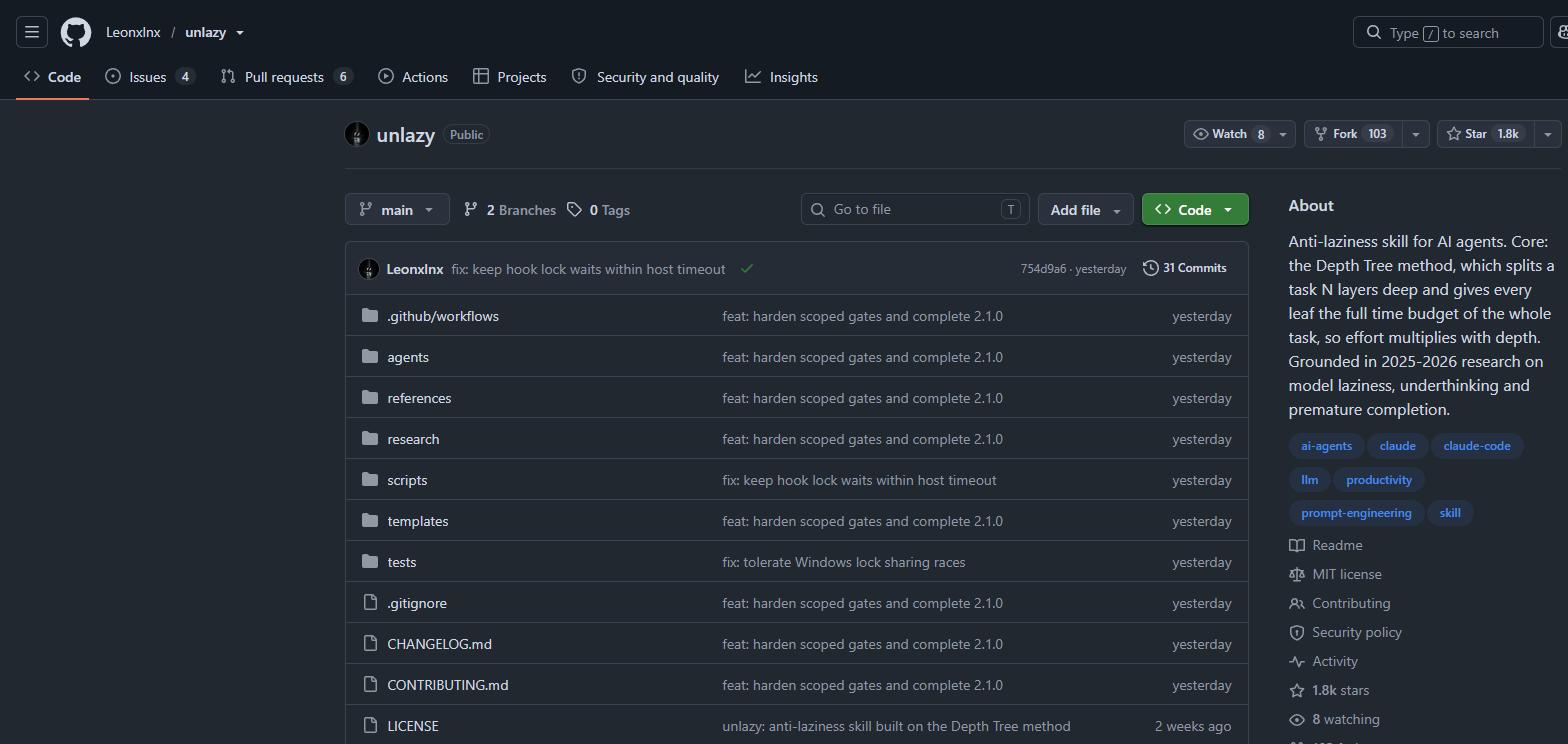Open the tests commit about Windows lock races

[x=844, y=562]
